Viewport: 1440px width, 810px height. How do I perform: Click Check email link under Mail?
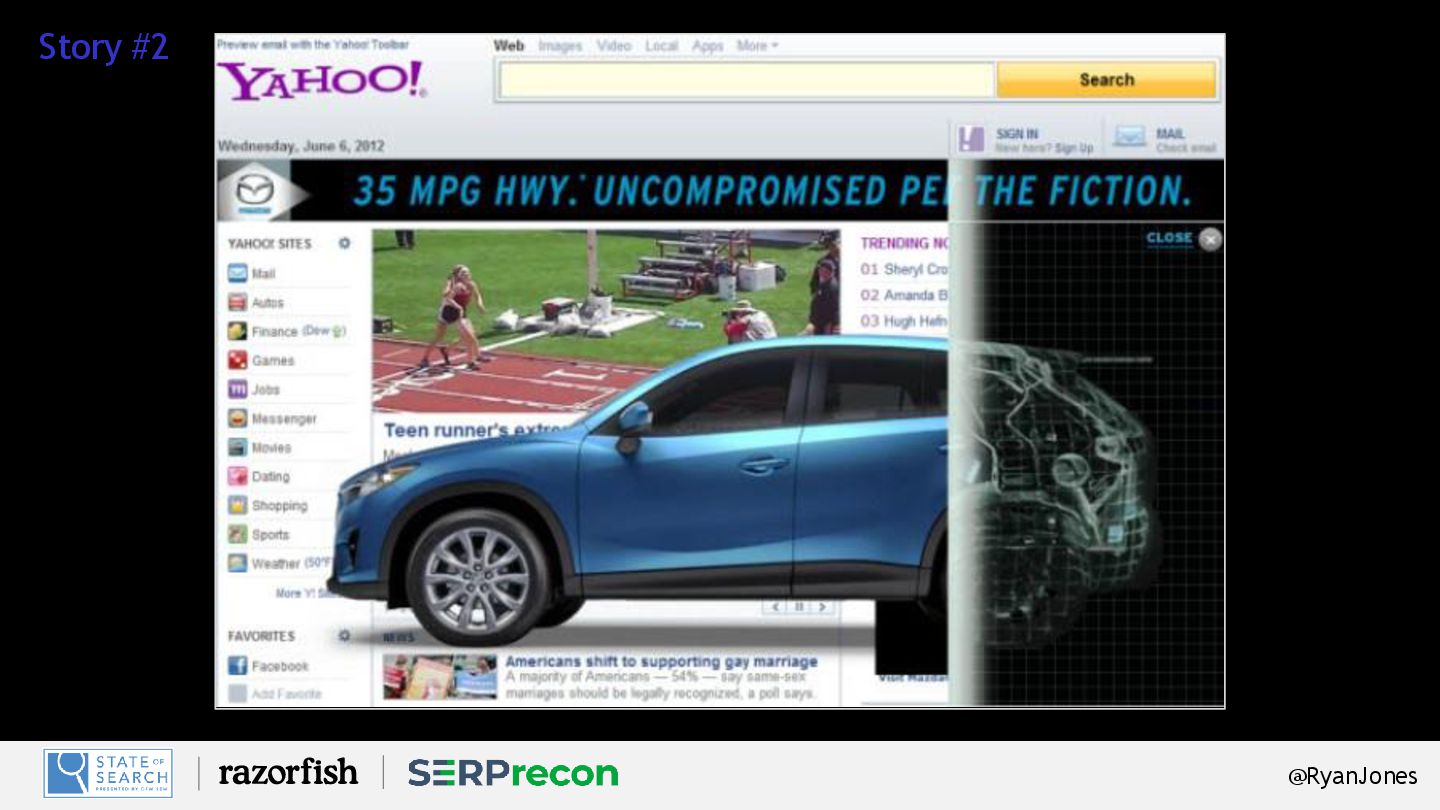coord(1186,148)
